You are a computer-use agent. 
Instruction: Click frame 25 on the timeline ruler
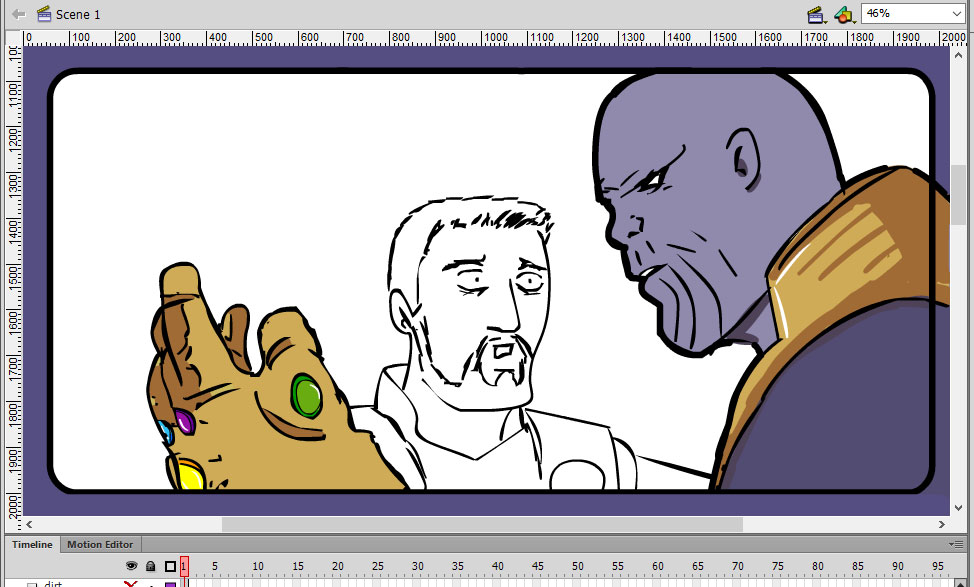click(378, 566)
